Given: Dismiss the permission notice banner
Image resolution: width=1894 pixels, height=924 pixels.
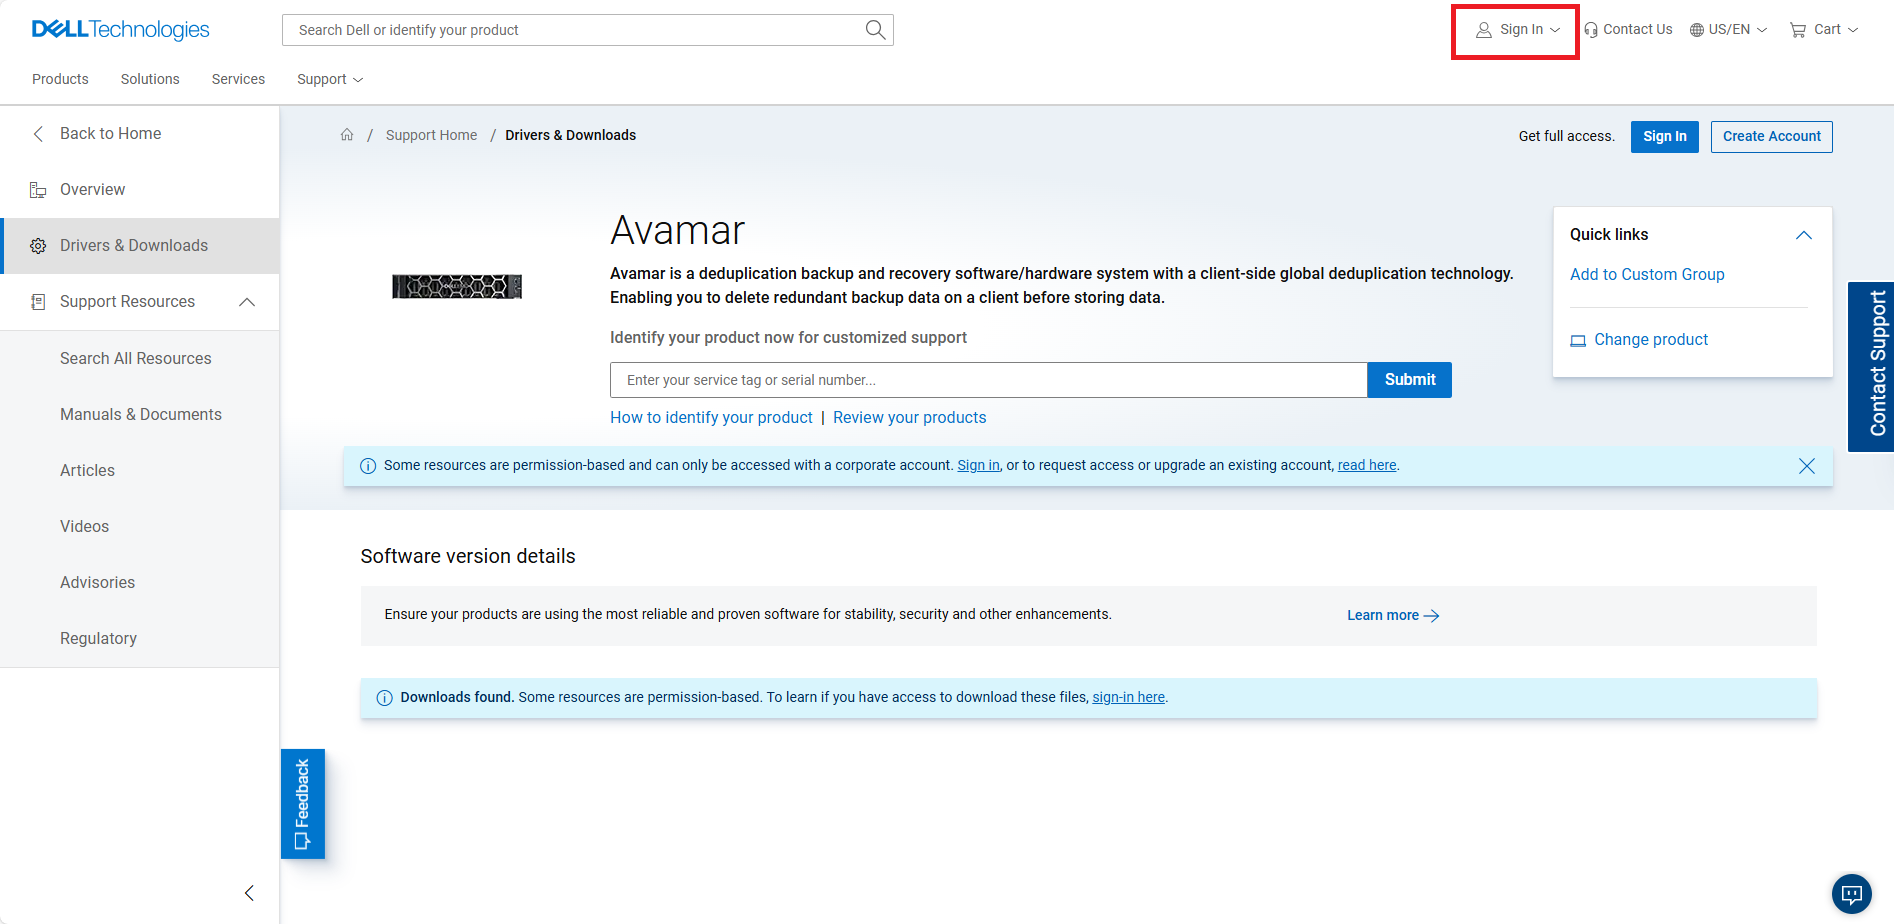Looking at the screenshot, I should pyautogui.click(x=1806, y=466).
